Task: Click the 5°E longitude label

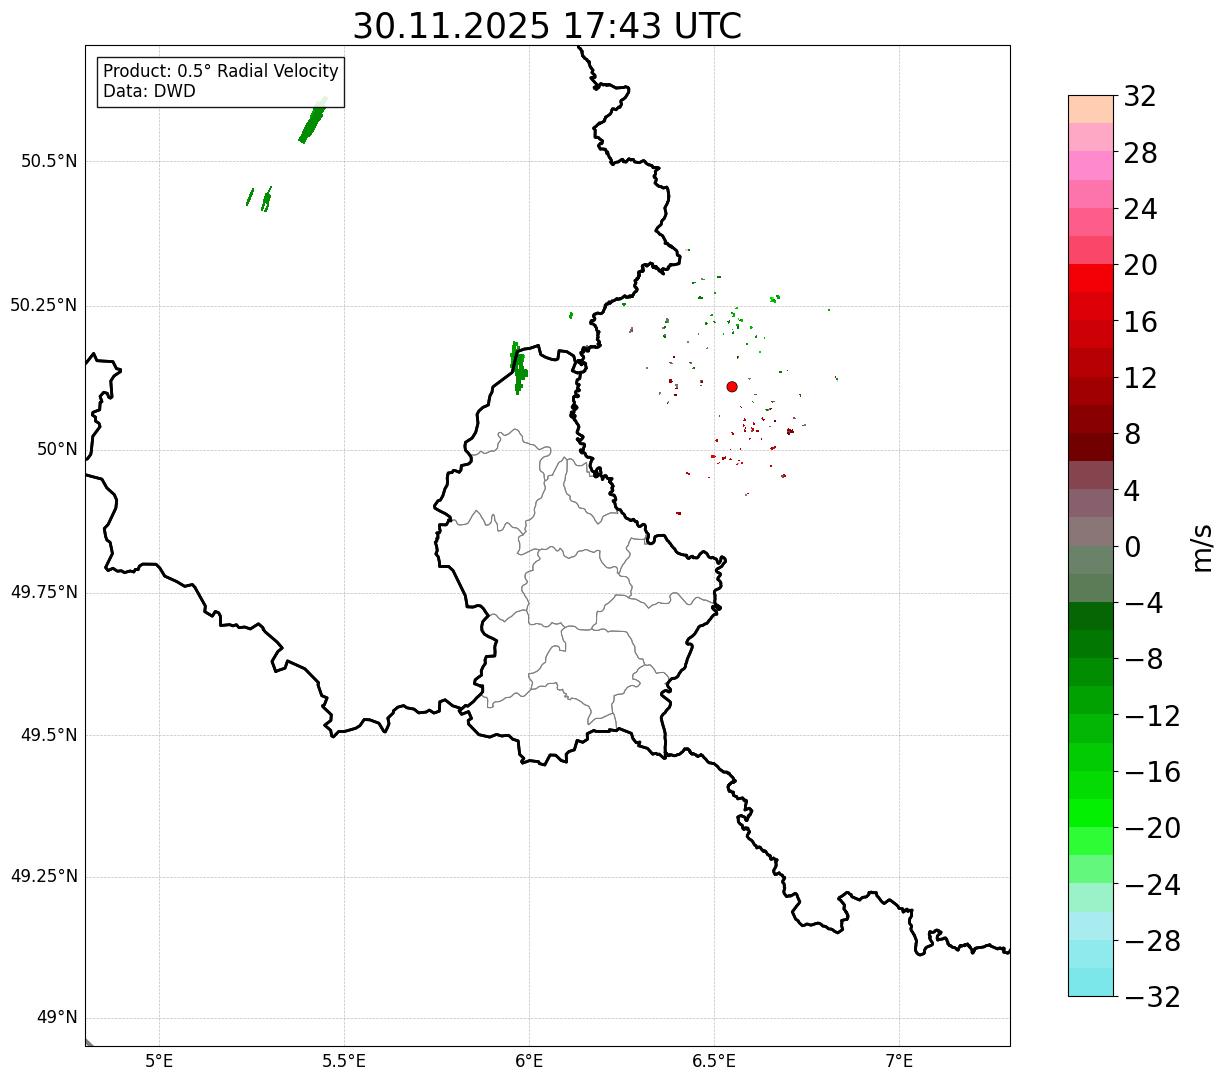Action: (x=159, y=1061)
